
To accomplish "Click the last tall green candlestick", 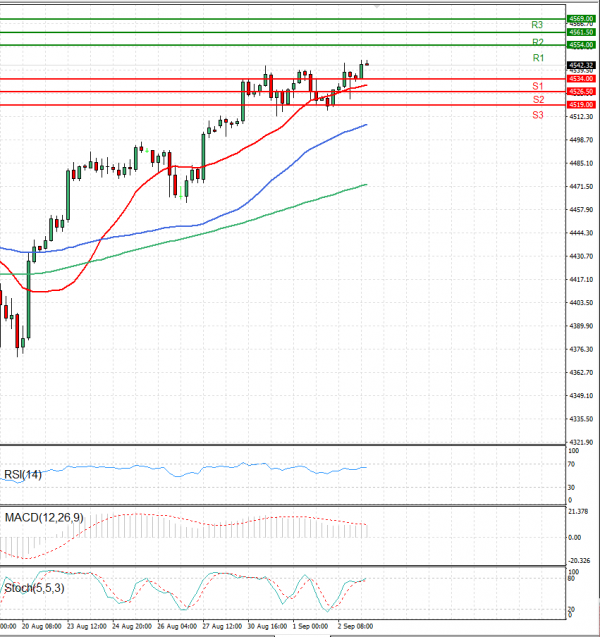I will click(x=361, y=71).
